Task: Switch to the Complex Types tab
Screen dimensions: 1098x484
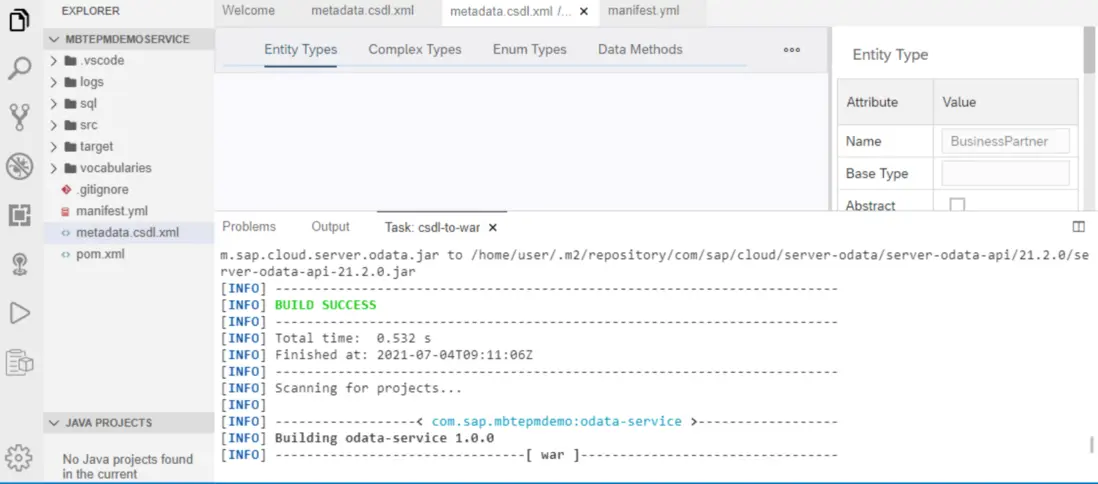Action: tap(415, 50)
